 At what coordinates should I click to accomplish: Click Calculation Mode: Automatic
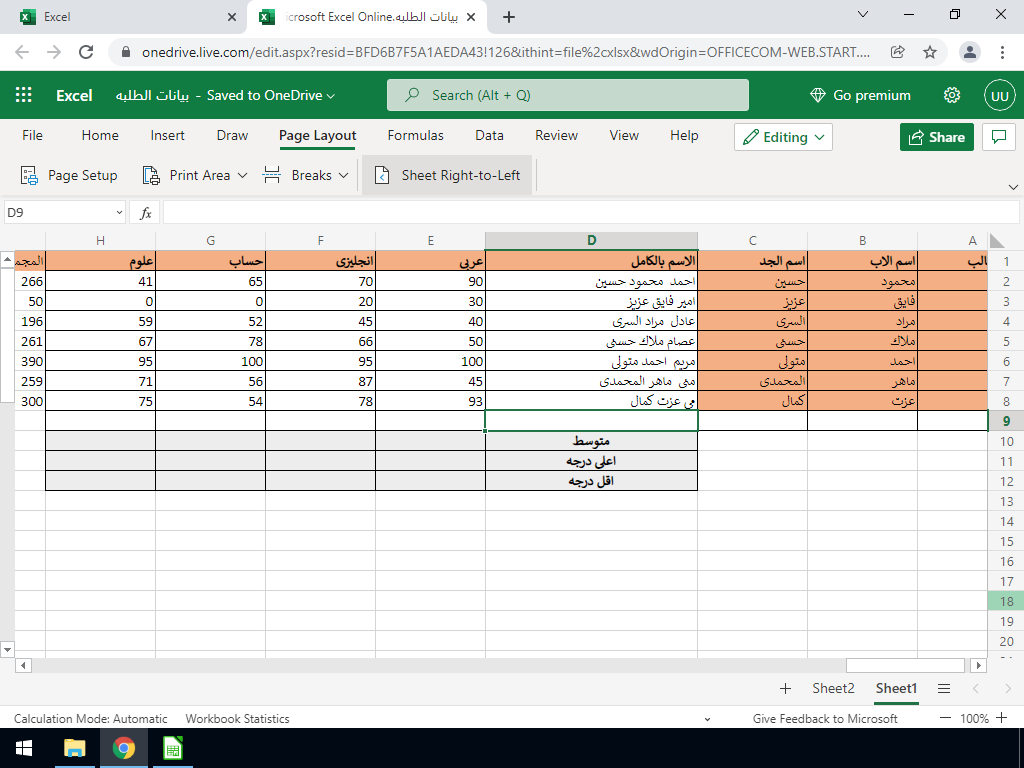click(90, 718)
